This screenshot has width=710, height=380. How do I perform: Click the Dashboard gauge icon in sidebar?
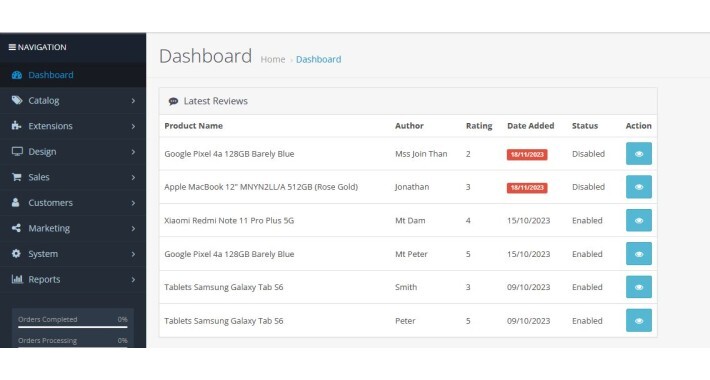pyautogui.click(x=17, y=75)
